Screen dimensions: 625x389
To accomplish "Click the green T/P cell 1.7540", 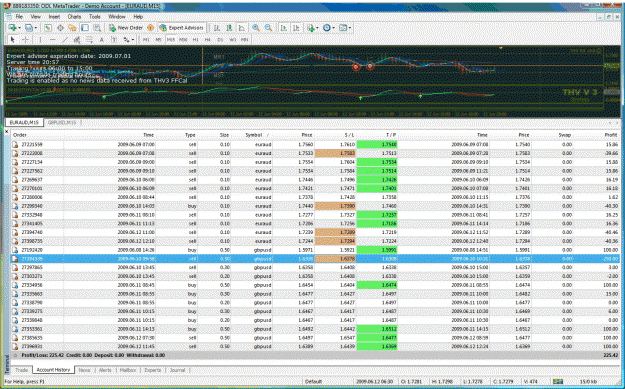I will click(x=377, y=144).
